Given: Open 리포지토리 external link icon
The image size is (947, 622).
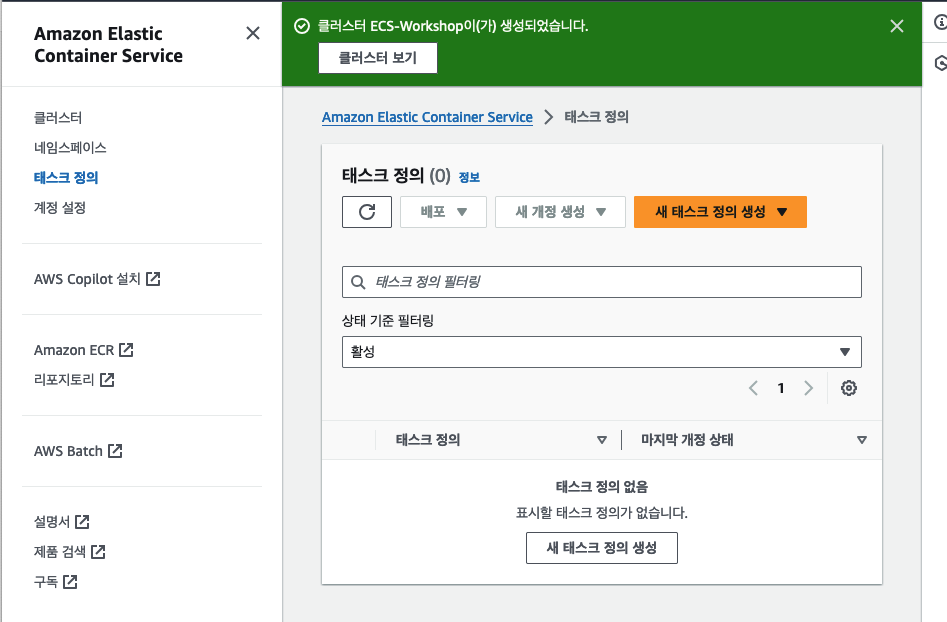Looking at the screenshot, I should click(x=107, y=380).
